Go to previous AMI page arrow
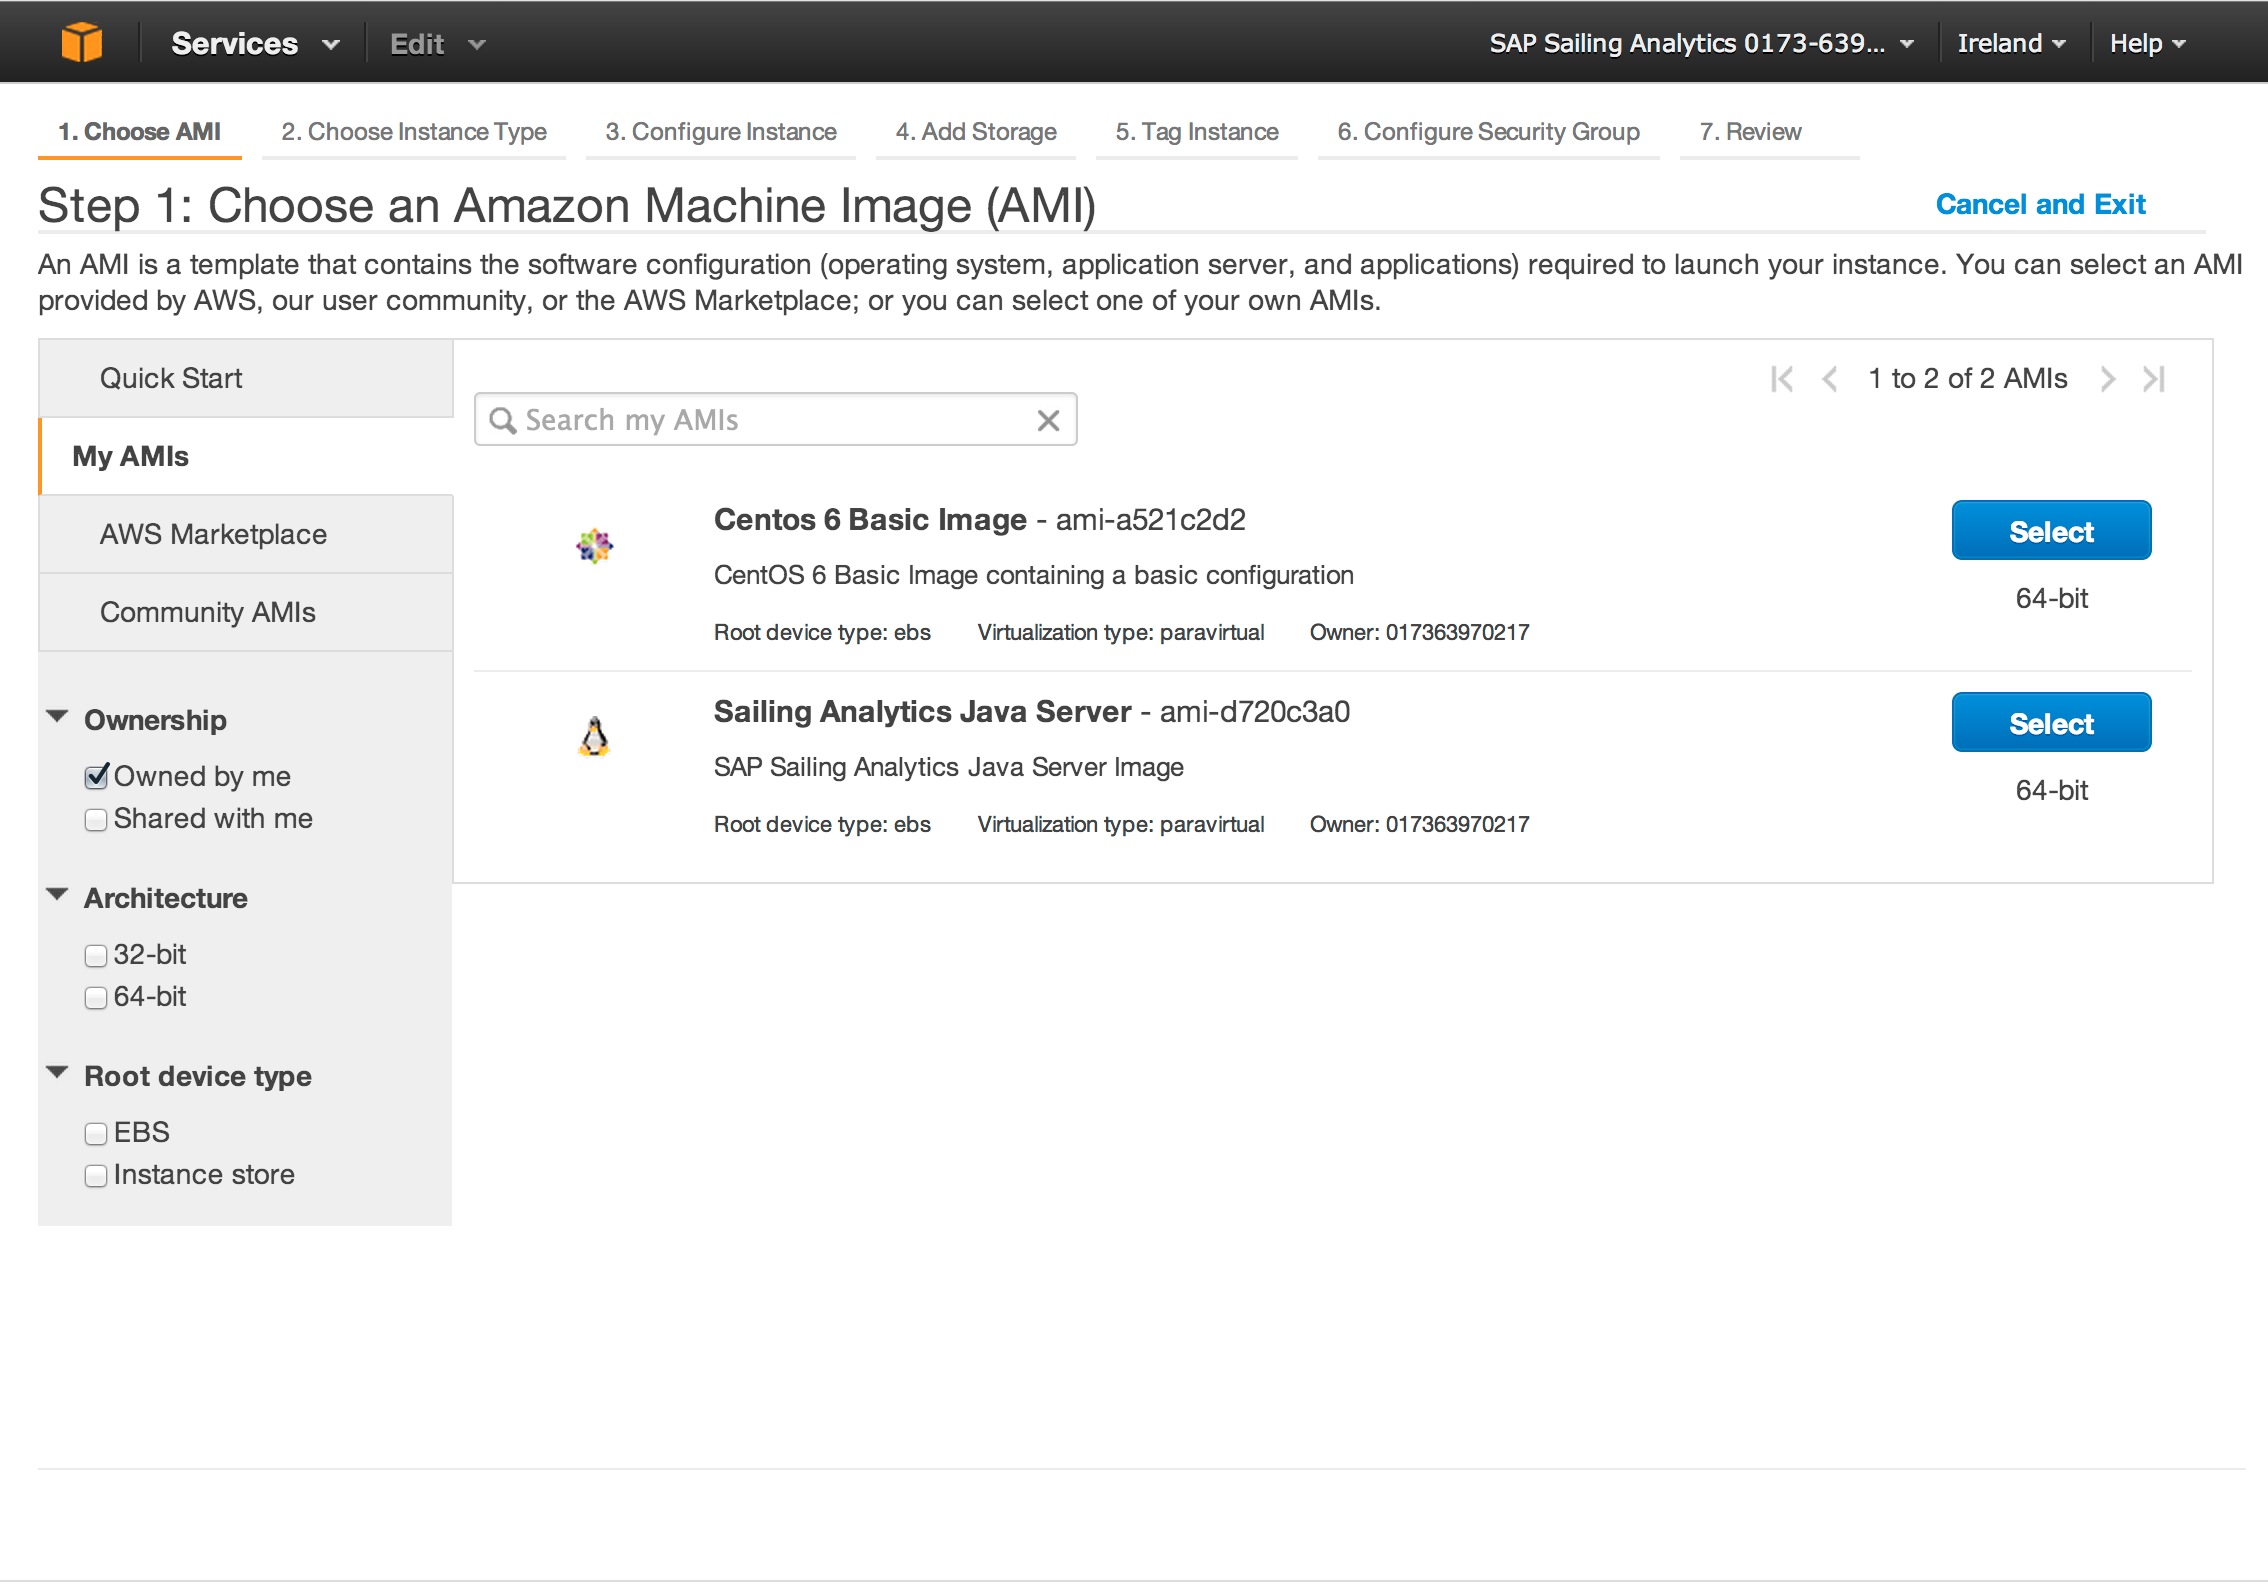Screen dimensions: 2268x1588 click(1829, 379)
